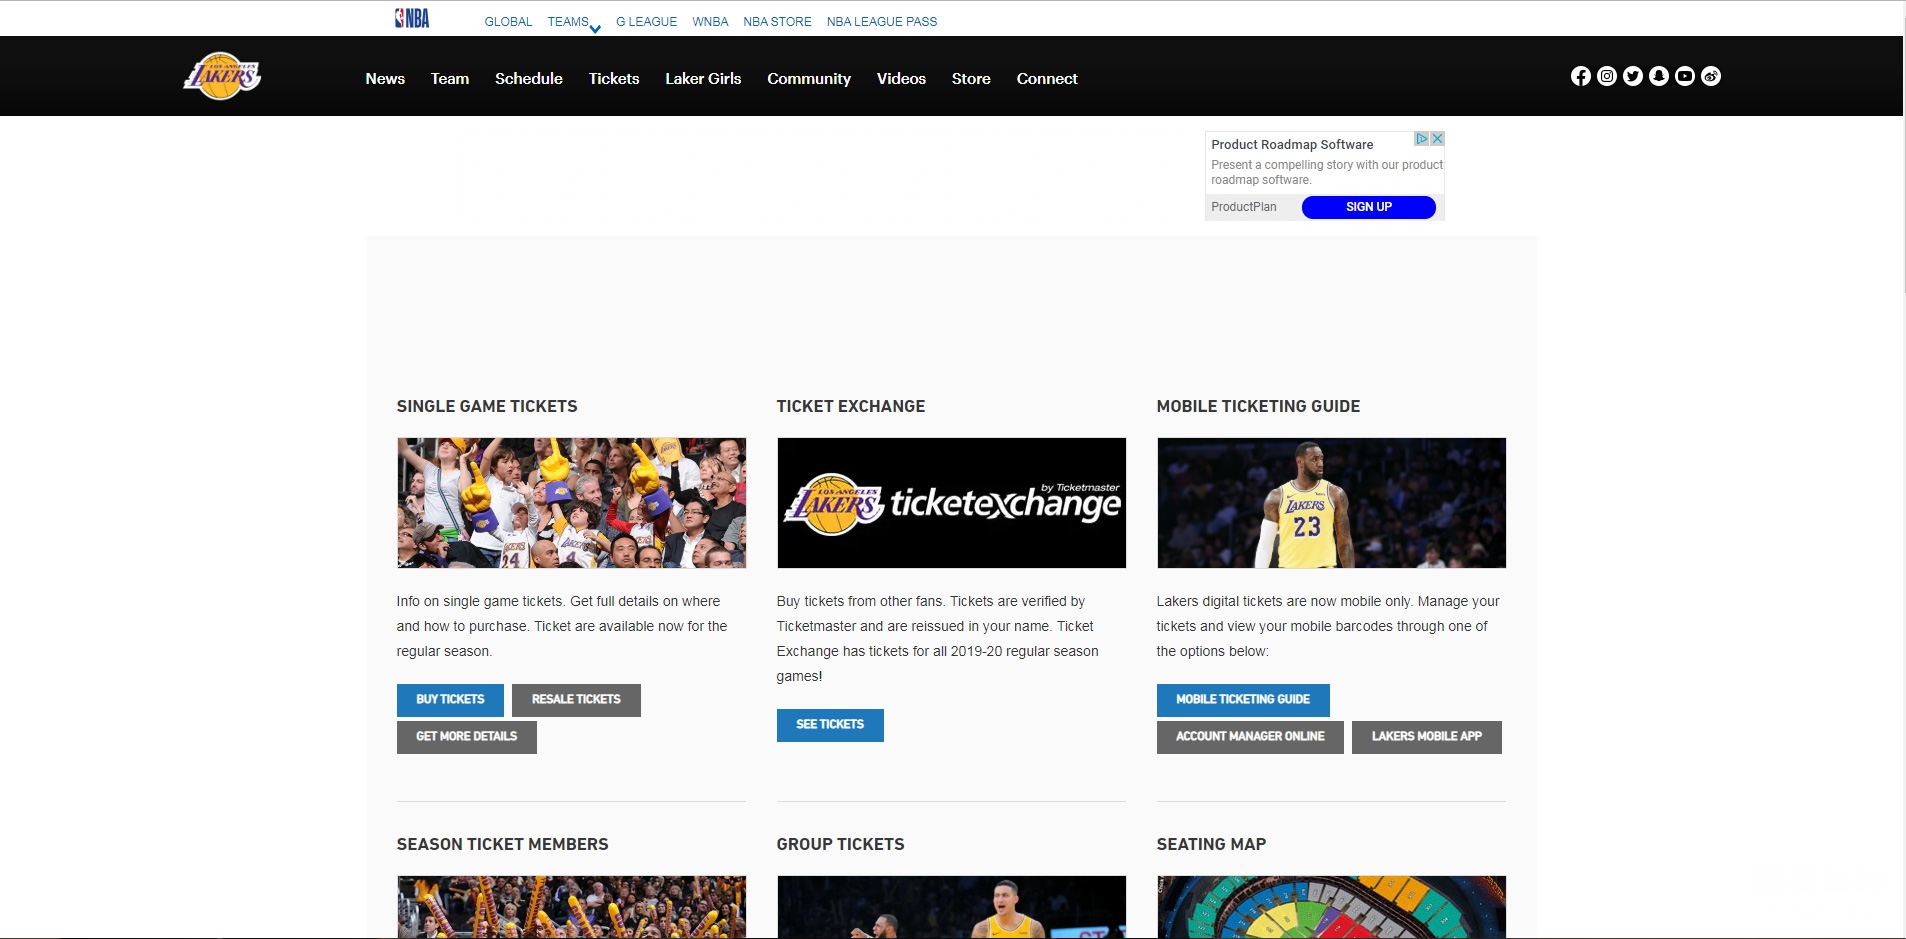Open the Lakers YouTube icon
The width and height of the screenshot is (1906, 939).
point(1684,76)
